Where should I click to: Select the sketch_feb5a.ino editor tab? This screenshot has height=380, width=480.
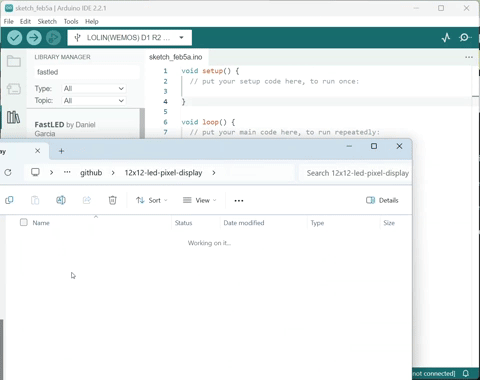(x=176, y=57)
